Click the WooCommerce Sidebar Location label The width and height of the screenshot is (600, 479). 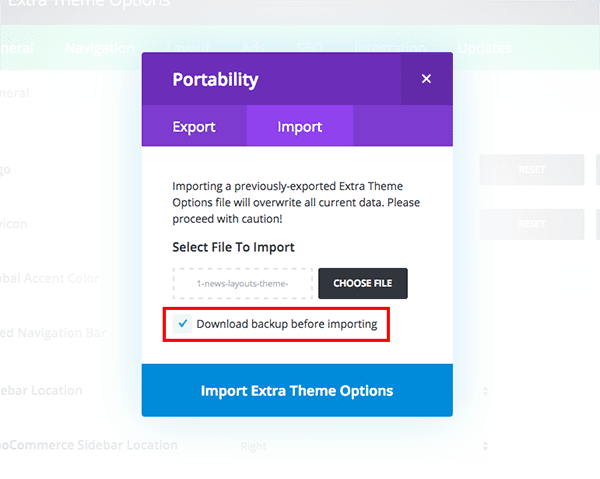[90, 445]
